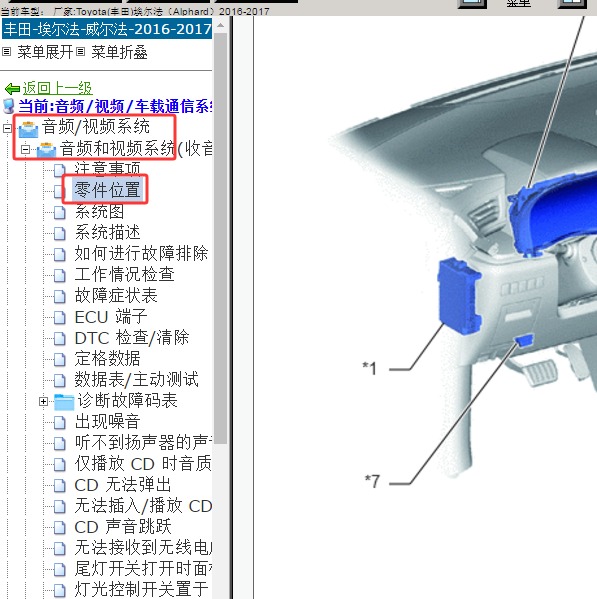
Task: Open ECU 端子 entry
Action: (x=111, y=317)
